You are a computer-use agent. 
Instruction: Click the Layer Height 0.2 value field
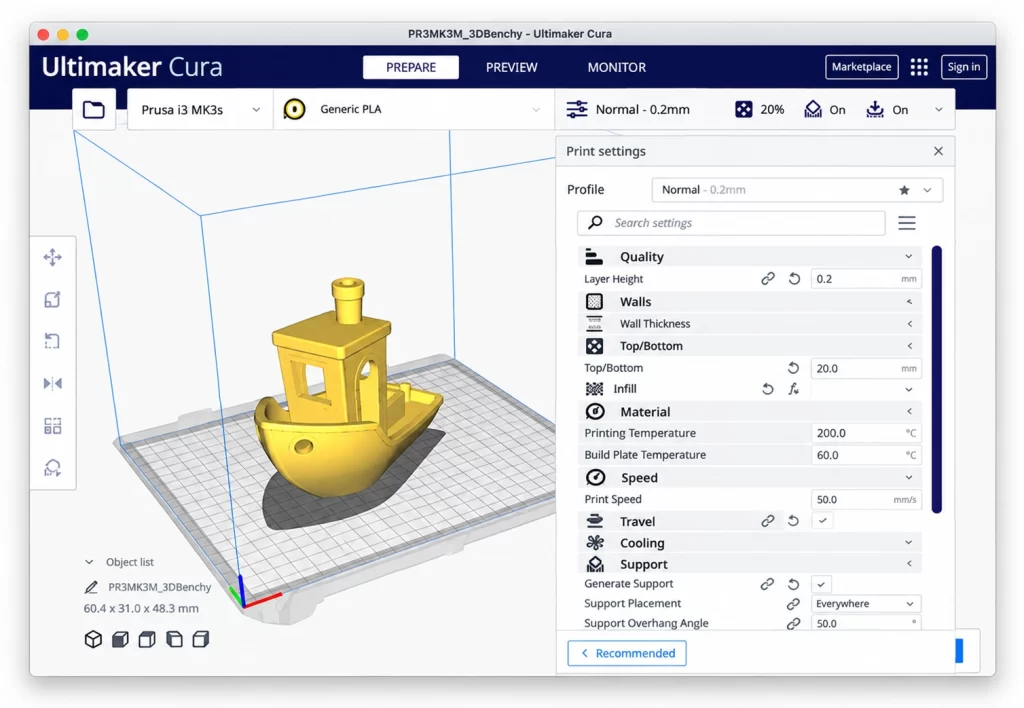coord(866,279)
